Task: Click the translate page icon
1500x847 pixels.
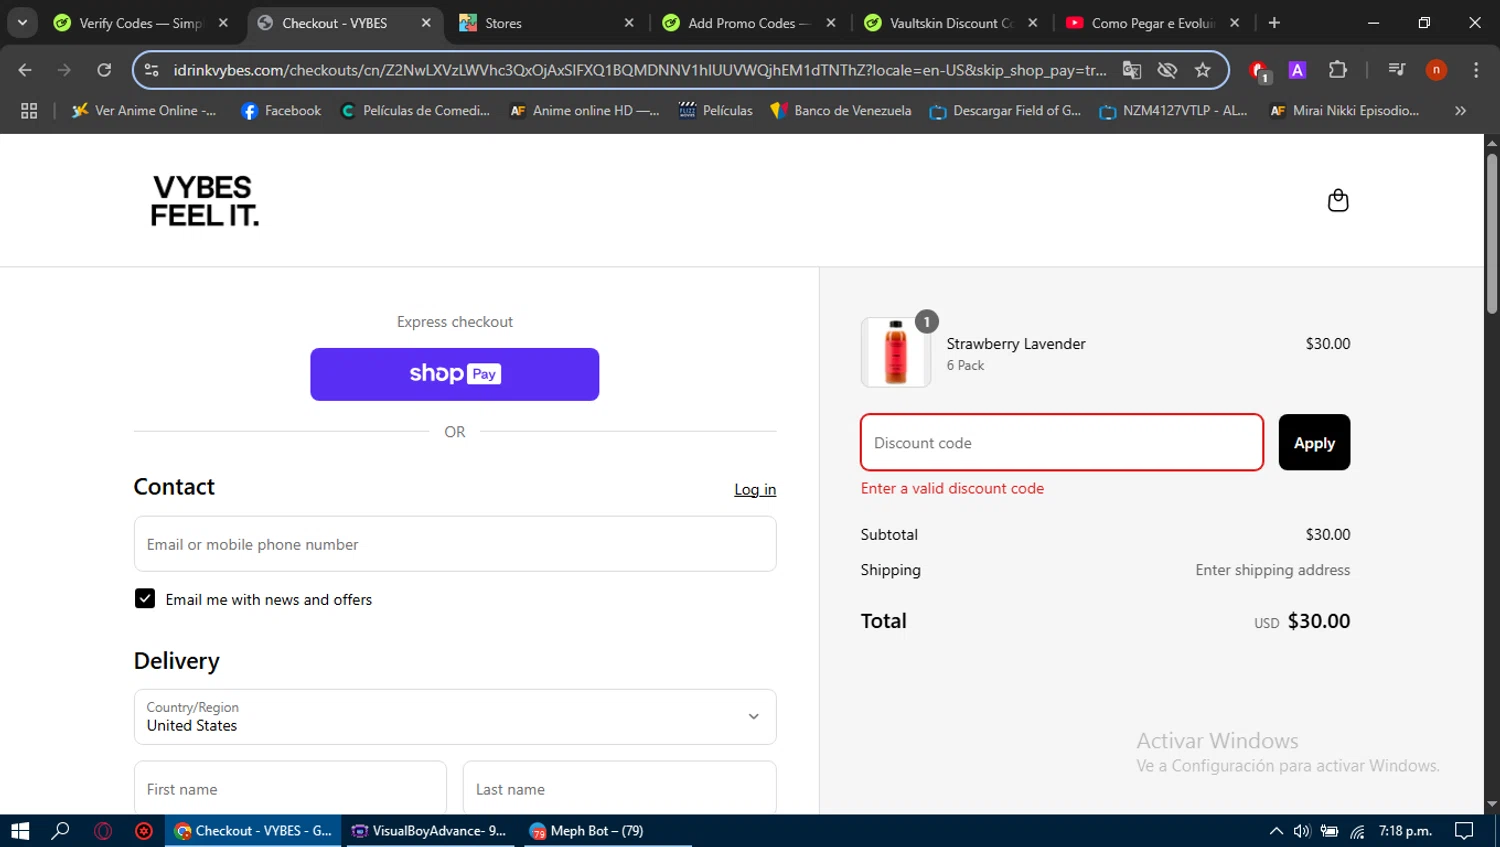Action: (x=1132, y=70)
